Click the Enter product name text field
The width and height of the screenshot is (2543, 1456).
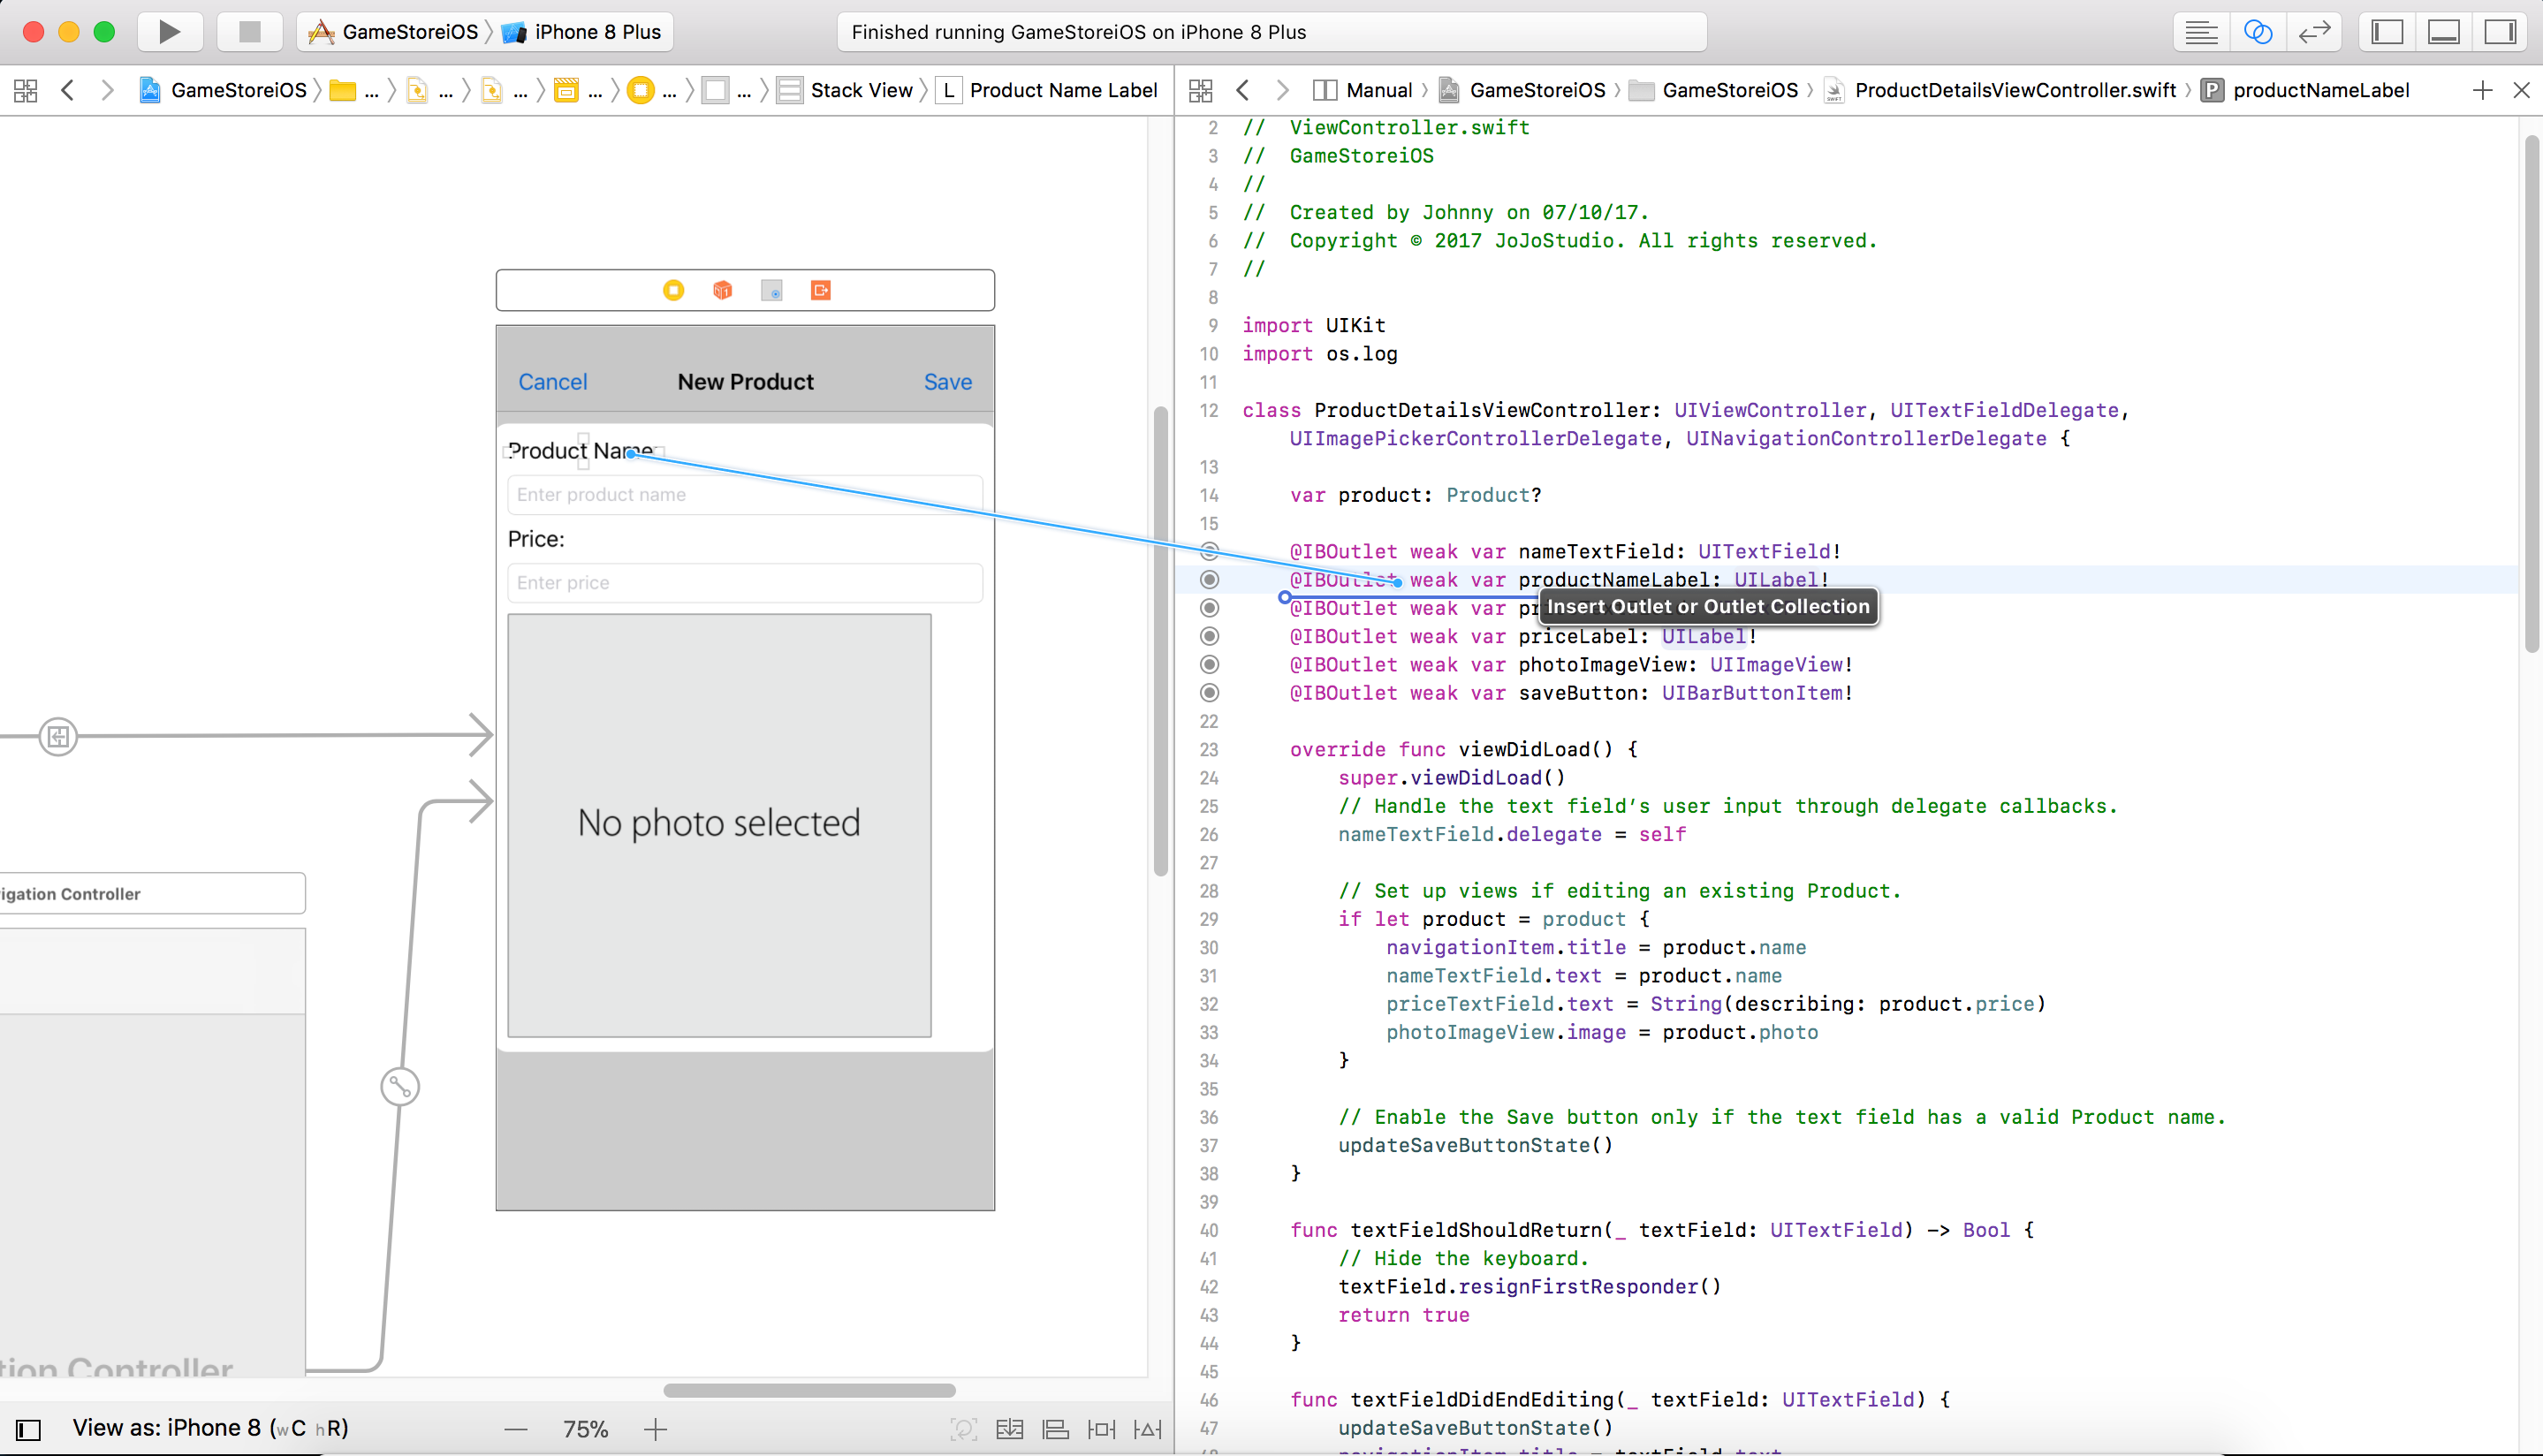click(x=745, y=495)
